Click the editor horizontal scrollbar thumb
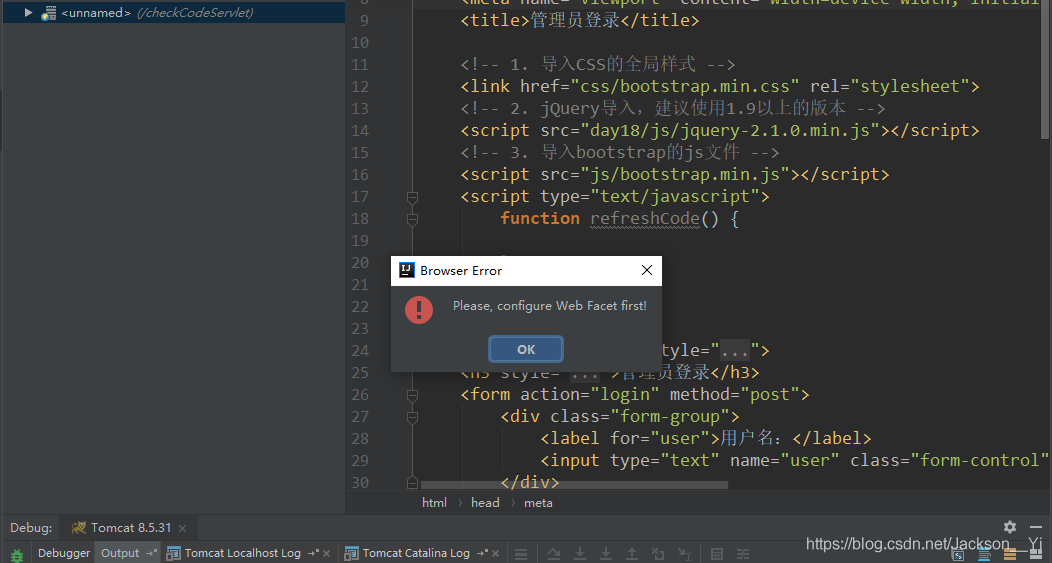The width and height of the screenshot is (1052, 563). coord(574,484)
